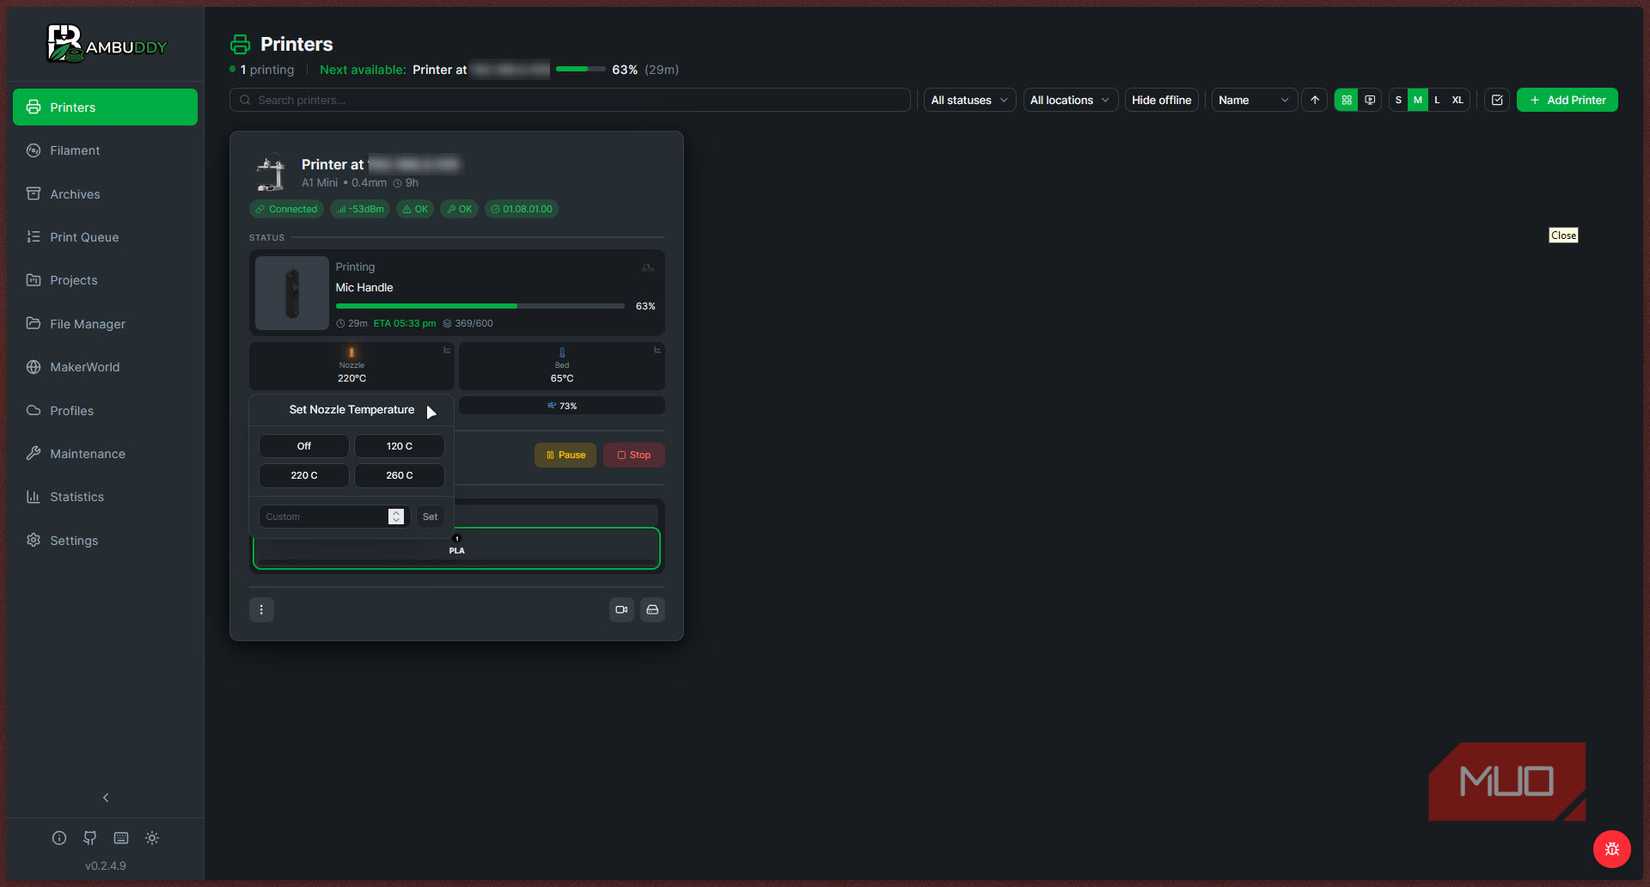Select card size XL

1457,100
